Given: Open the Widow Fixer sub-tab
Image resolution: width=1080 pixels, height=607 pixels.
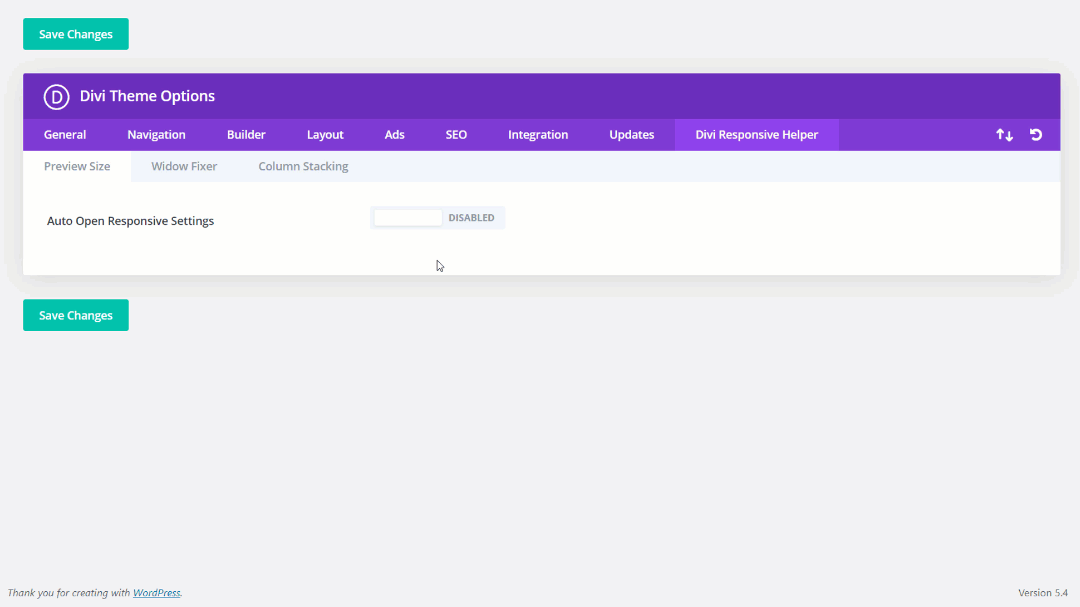Looking at the screenshot, I should 184,166.
